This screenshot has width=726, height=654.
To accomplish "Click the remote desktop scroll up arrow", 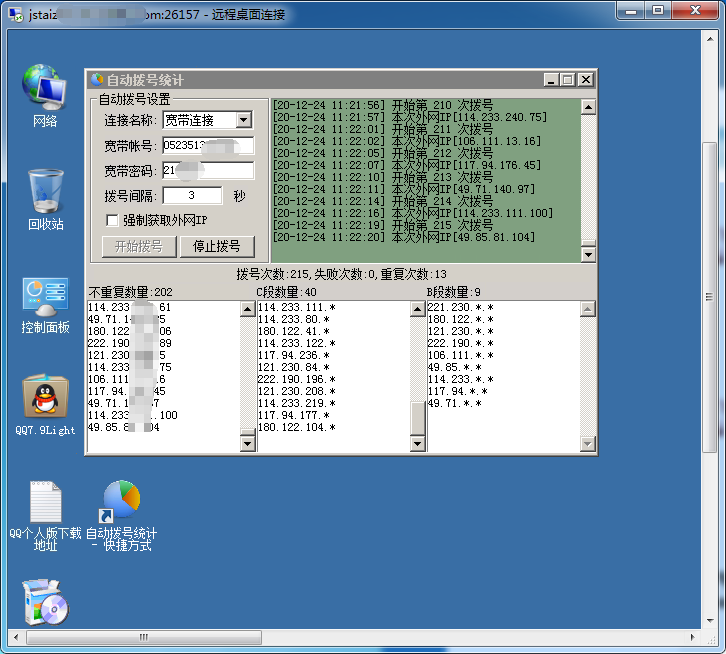I will click(710, 39).
